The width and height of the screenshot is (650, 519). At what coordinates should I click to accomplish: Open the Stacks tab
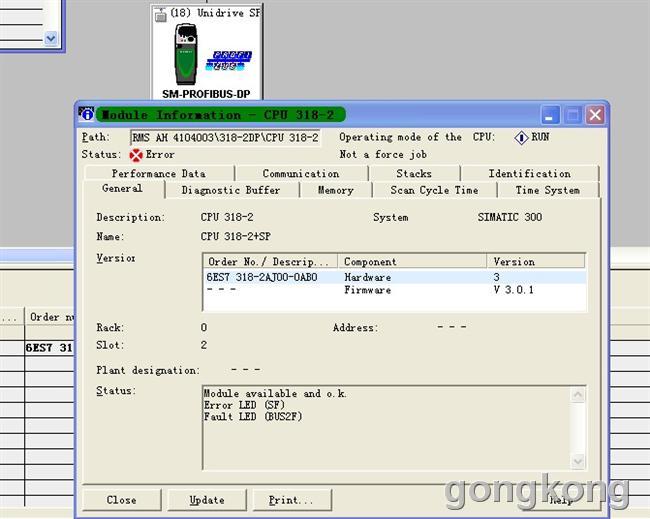coord(414,173)
